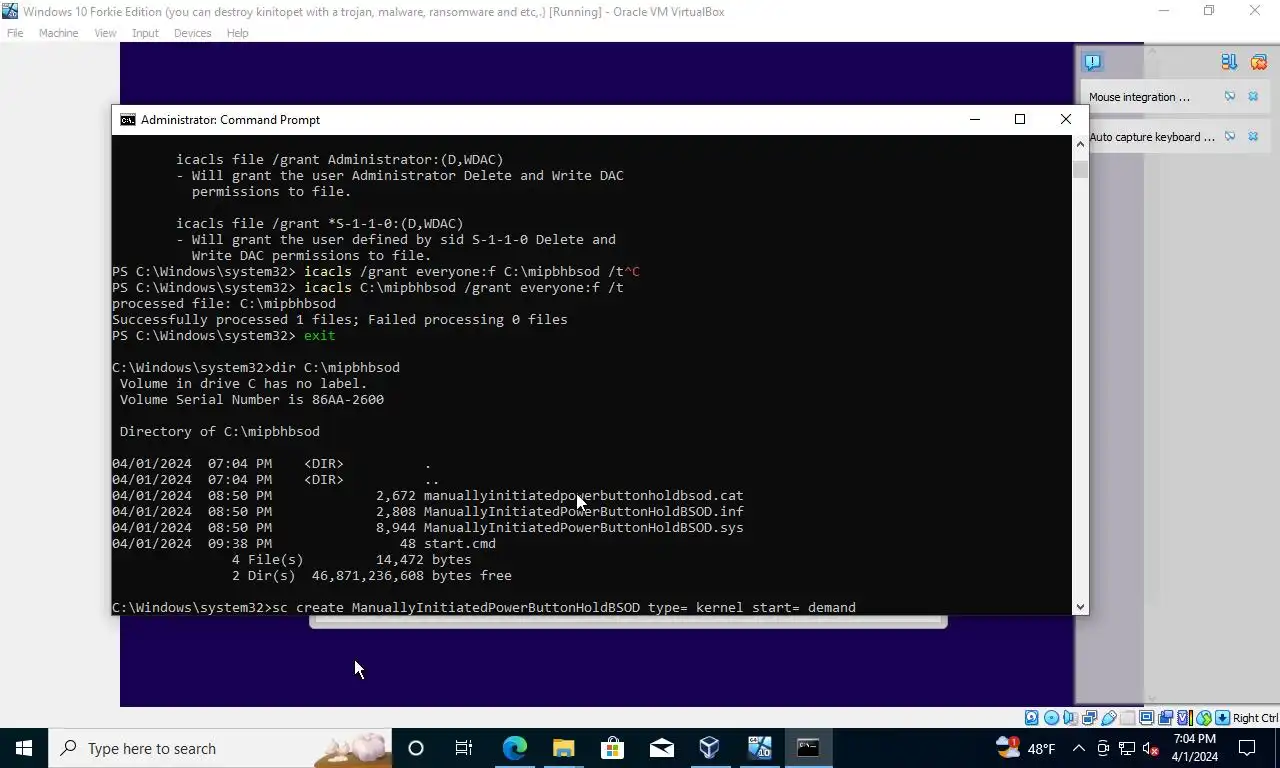
Task: Open the Machine menu
Action: [x=58, y=33]
